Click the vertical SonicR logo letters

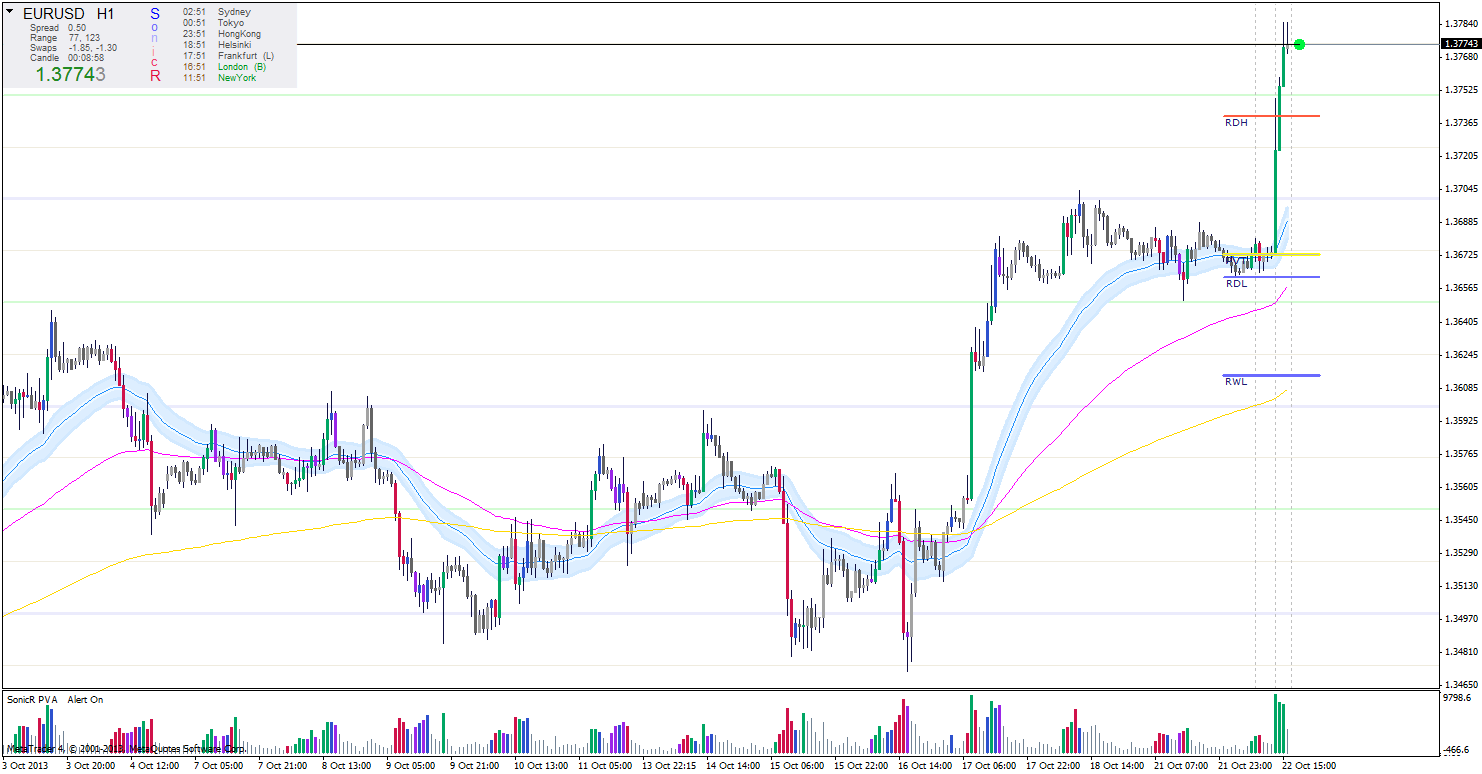155,45
